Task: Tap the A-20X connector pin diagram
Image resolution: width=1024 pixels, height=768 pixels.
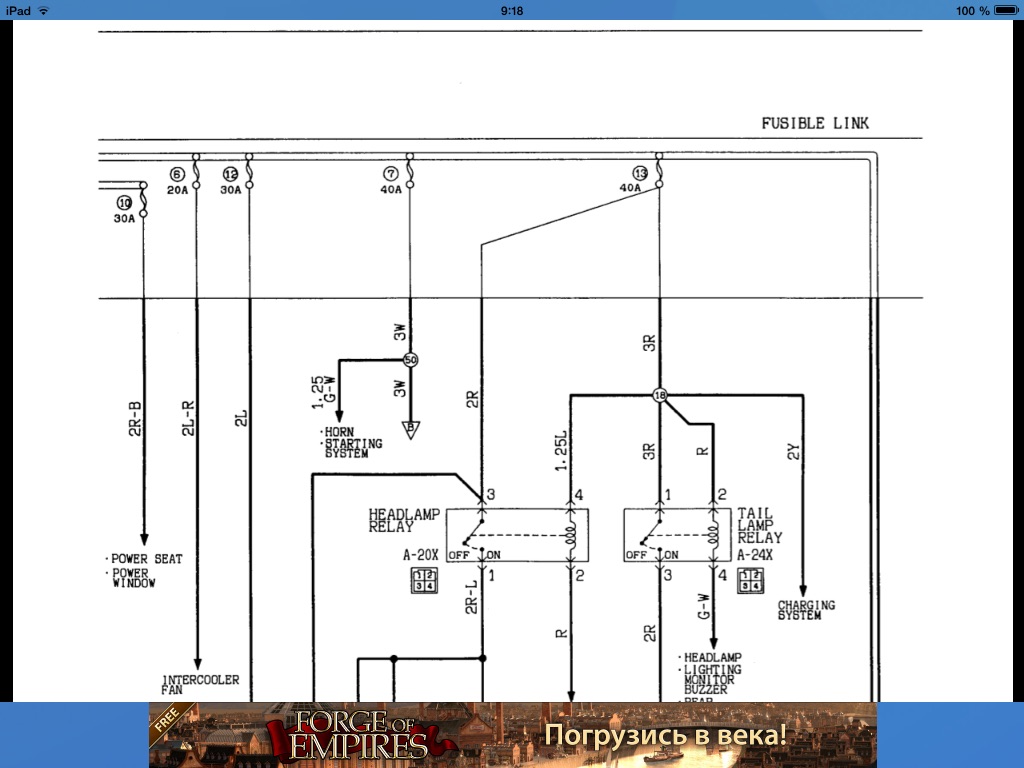Action: point(424,581)
